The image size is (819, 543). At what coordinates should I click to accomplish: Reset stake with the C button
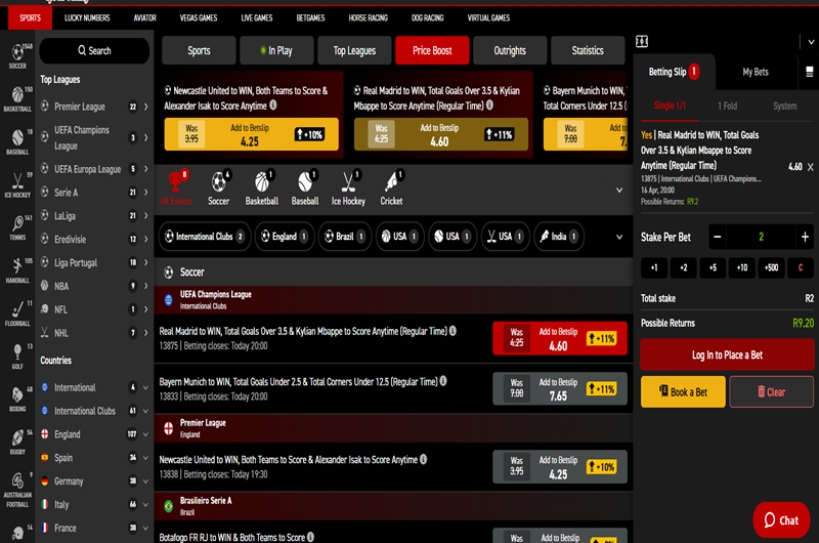[800, 268]
